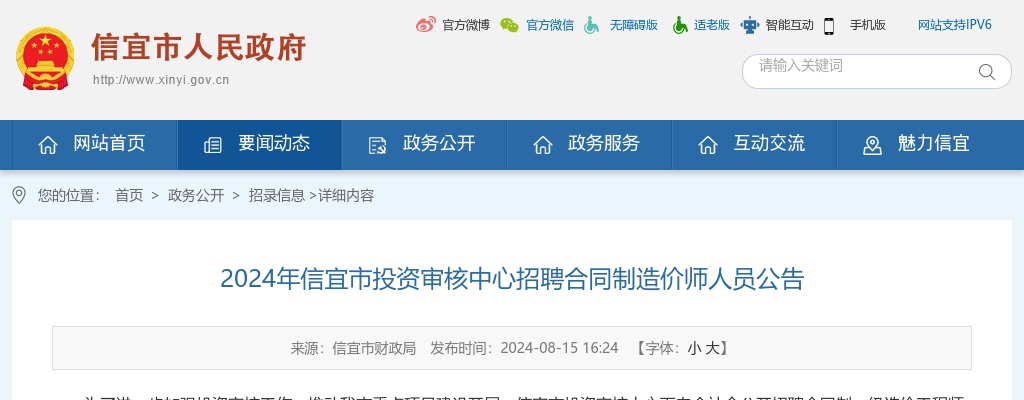Image resolution: width=1024 pixels, height=400 pixels.
Task: Open the 网站首页 navigation tab
Action: pyautogui.click(x=95, y=144)
